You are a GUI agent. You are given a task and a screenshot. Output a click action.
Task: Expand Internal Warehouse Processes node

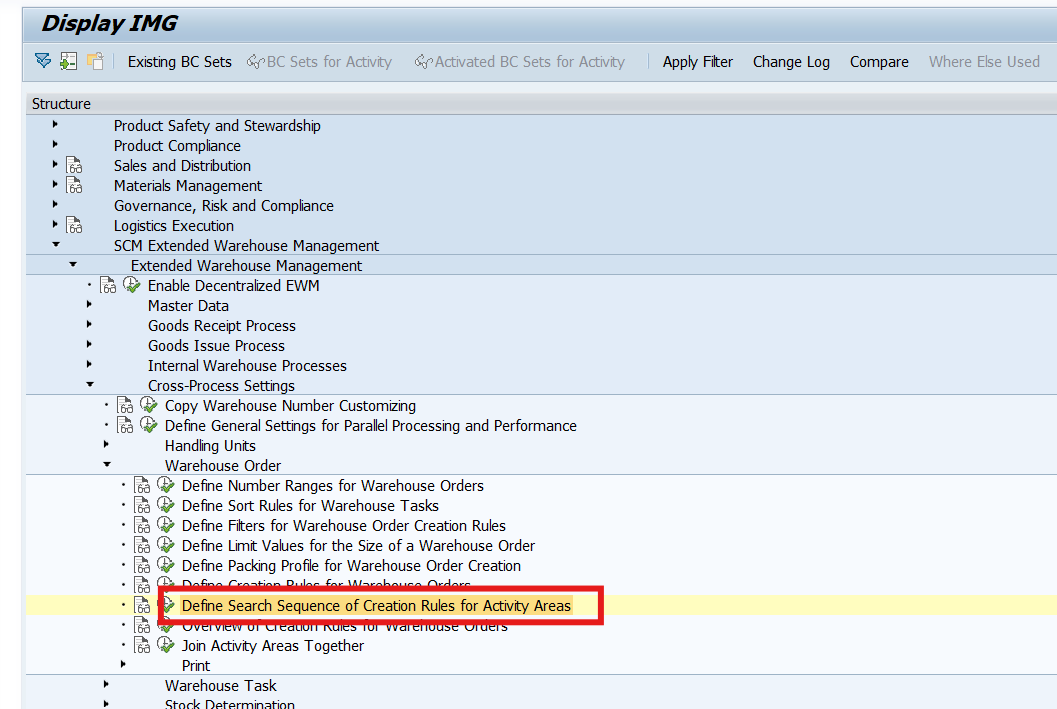tap(89, 365)
